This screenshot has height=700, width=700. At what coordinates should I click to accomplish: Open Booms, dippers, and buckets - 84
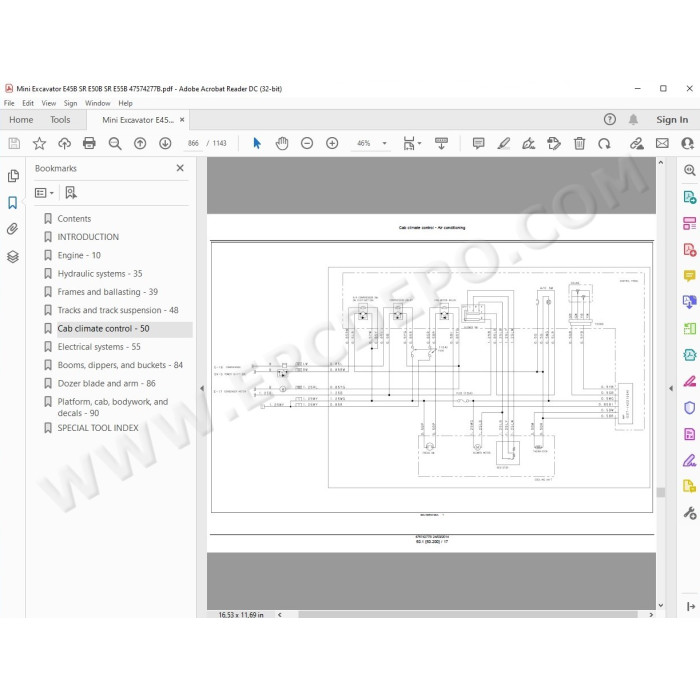[120, 365]
